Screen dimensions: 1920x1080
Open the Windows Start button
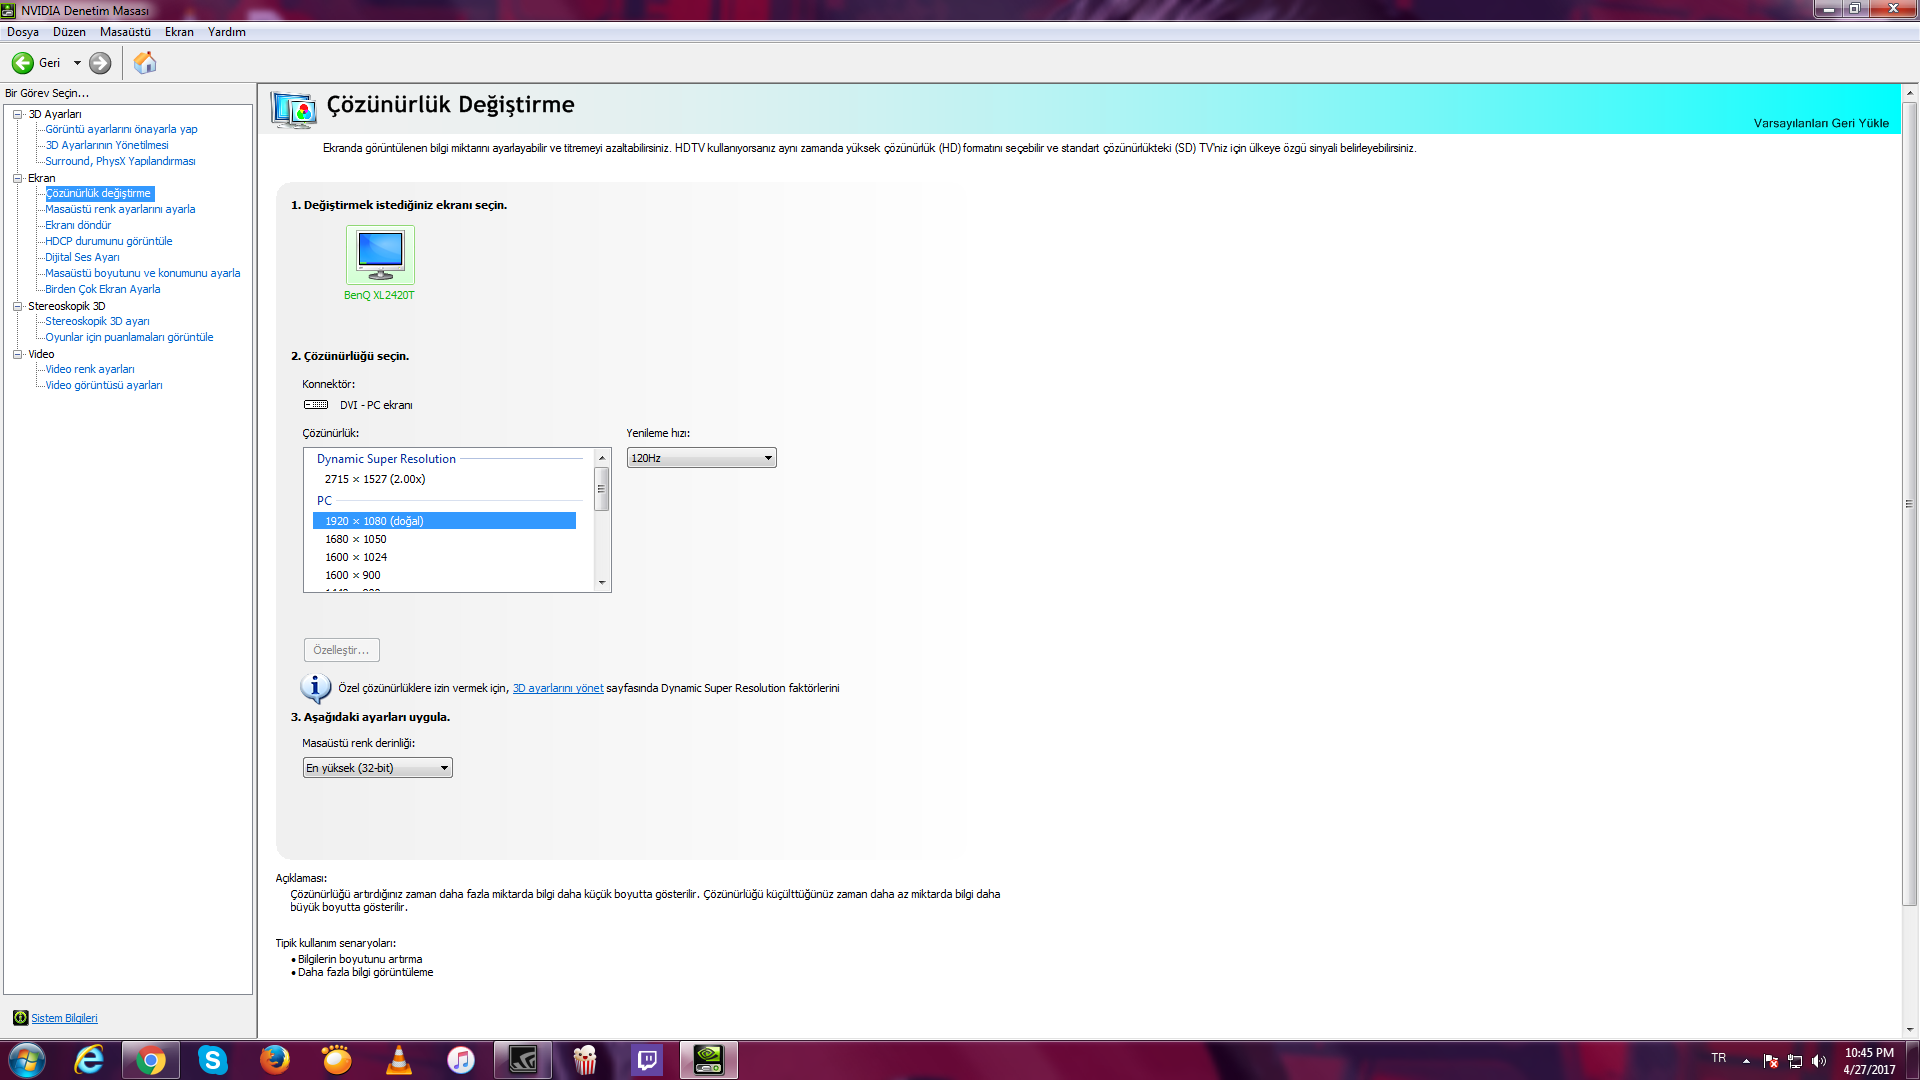[27, 1060]
